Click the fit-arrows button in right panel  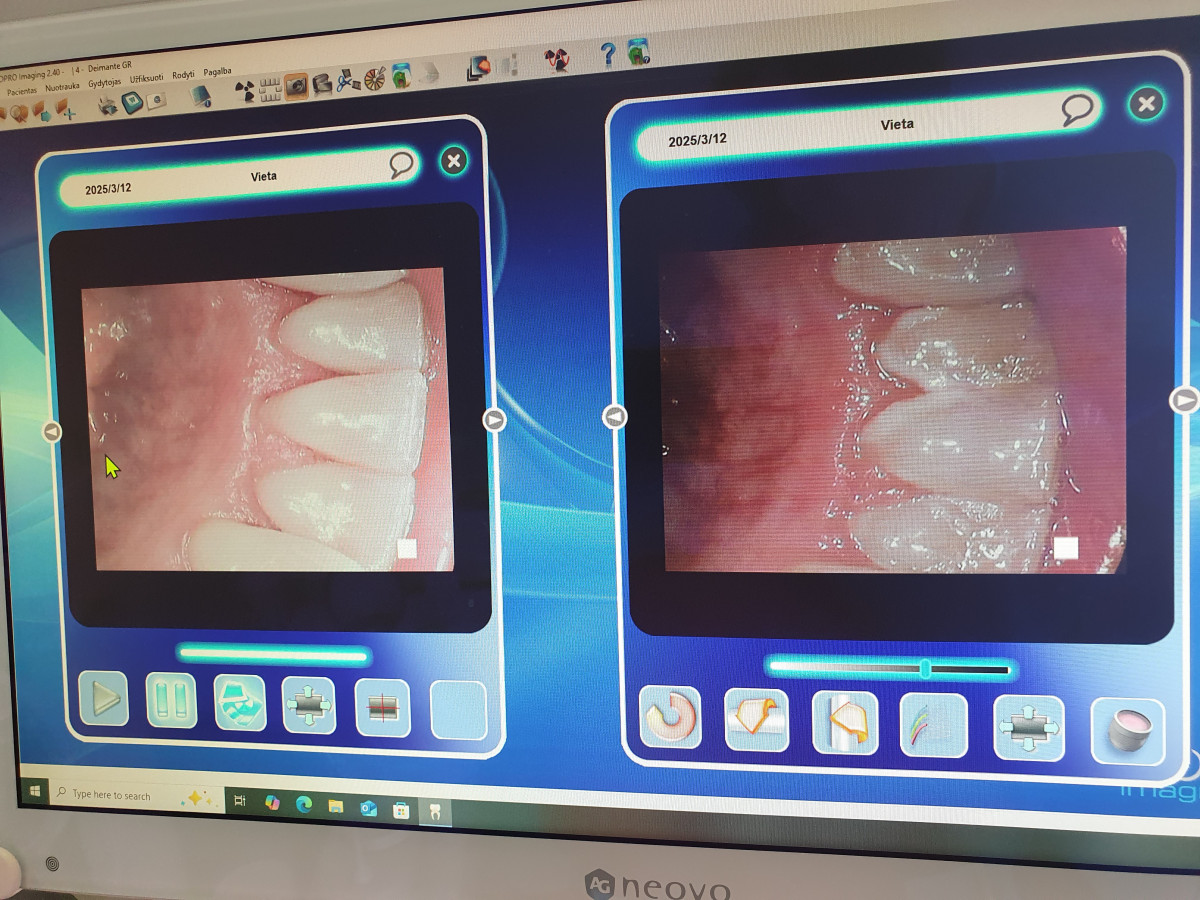coord(1029,728)
